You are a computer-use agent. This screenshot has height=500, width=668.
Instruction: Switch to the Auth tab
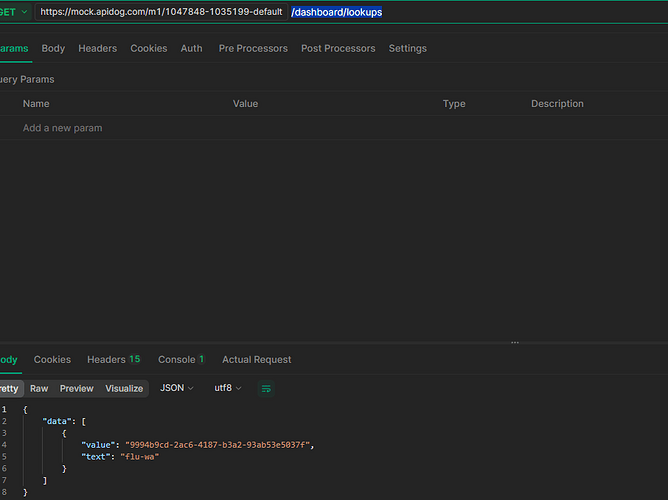coord(192,49)
